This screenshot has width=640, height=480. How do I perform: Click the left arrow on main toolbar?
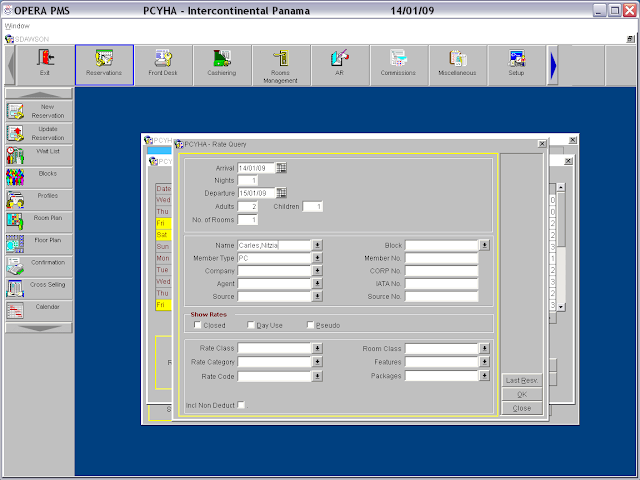[11, 65]
